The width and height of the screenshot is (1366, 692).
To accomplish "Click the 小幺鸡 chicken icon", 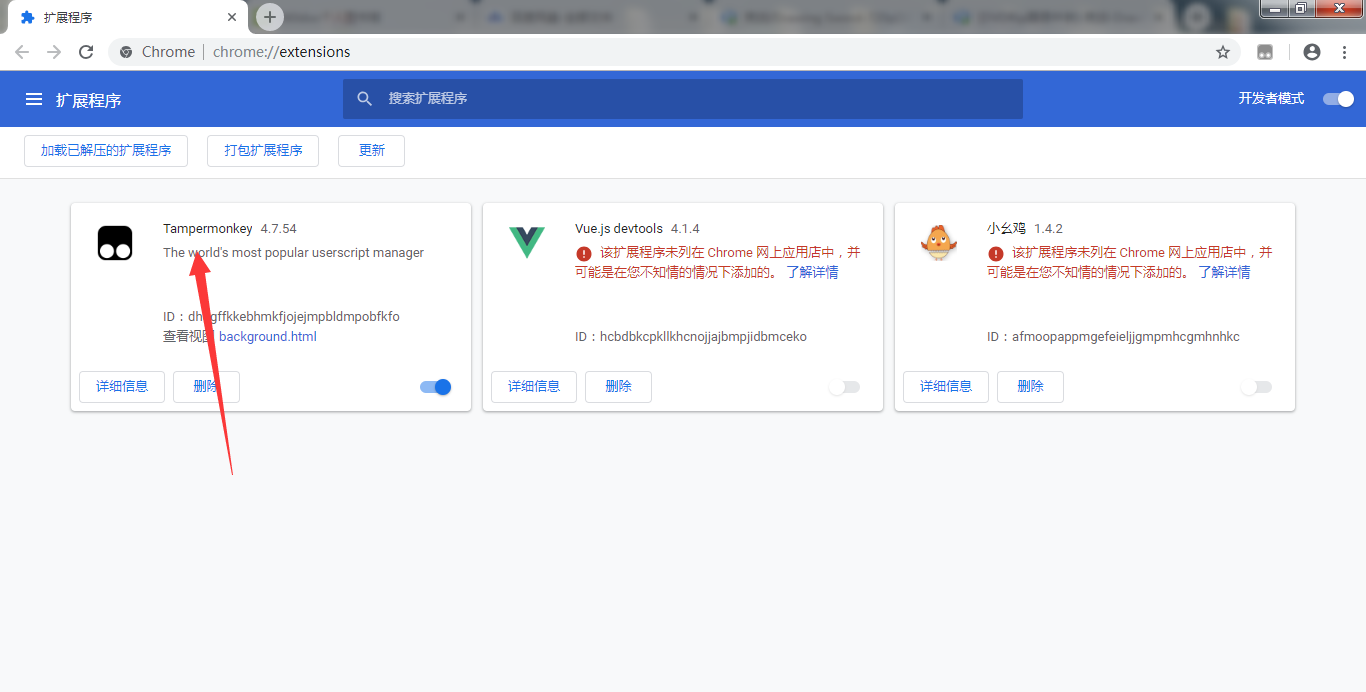I will 939,242.
